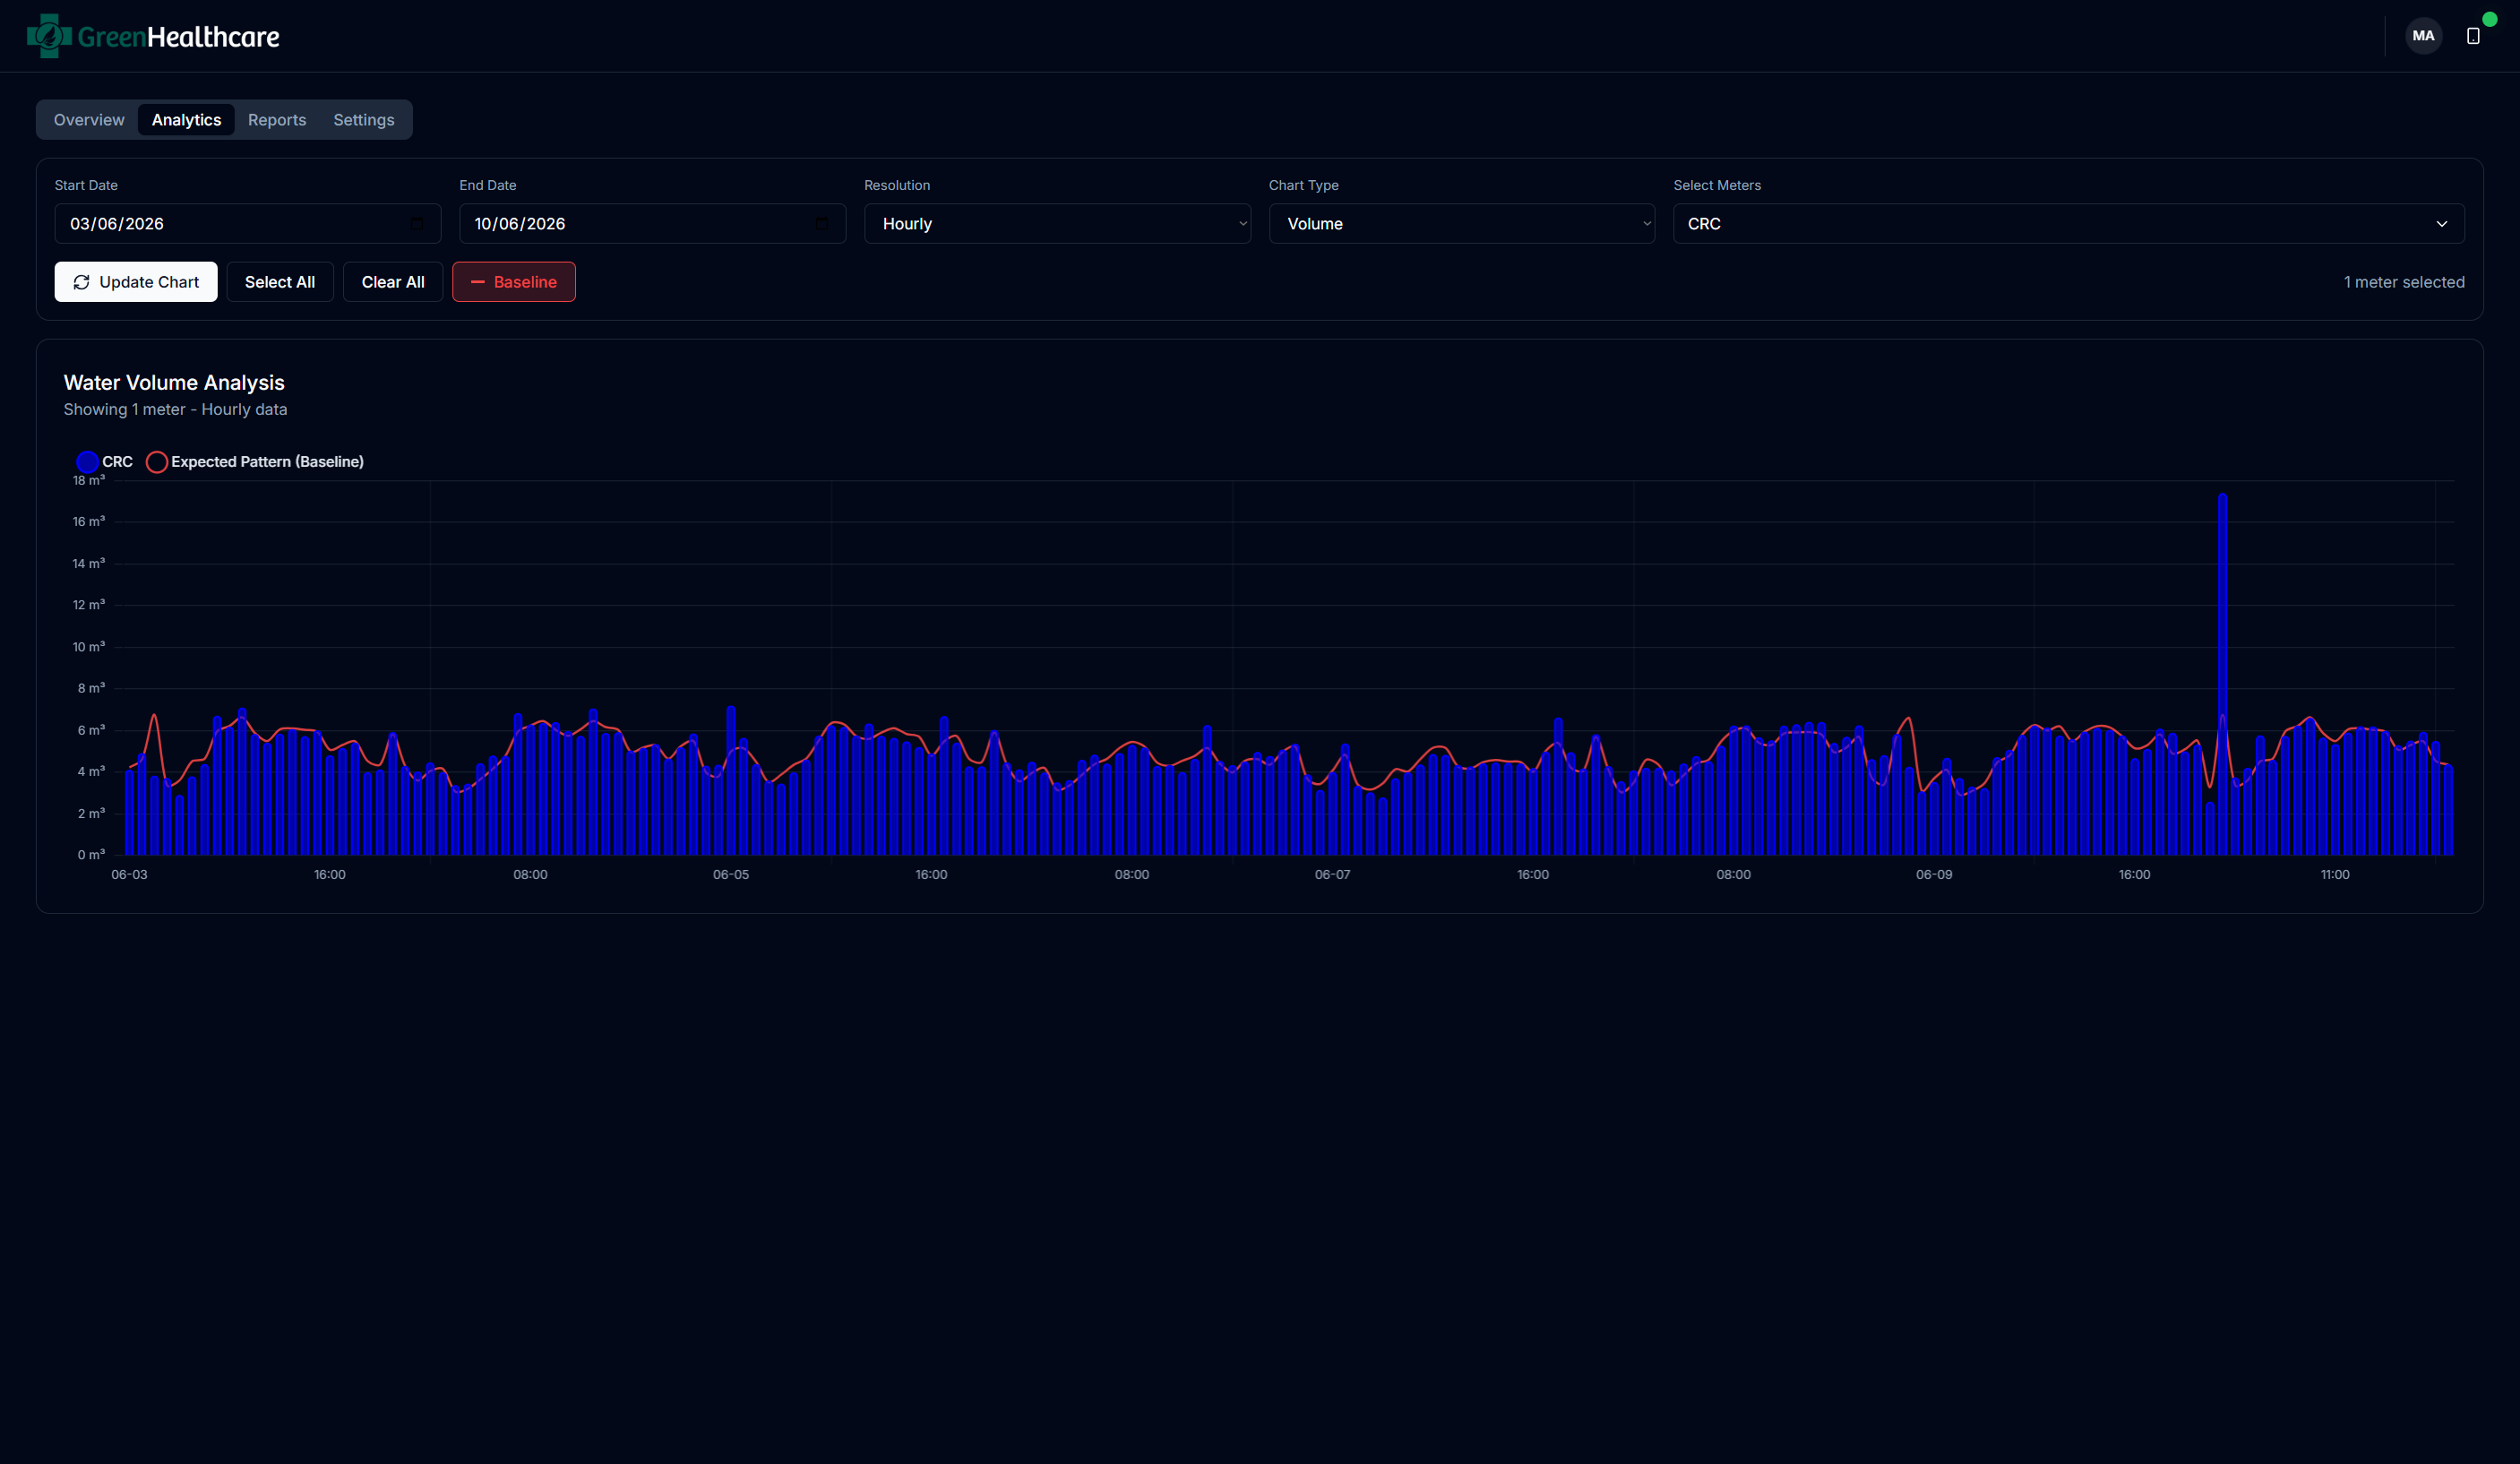Screen dimensions: 2520x1464
Task: Click the Select Meters chevron arrow
Action: (2441, 224)
